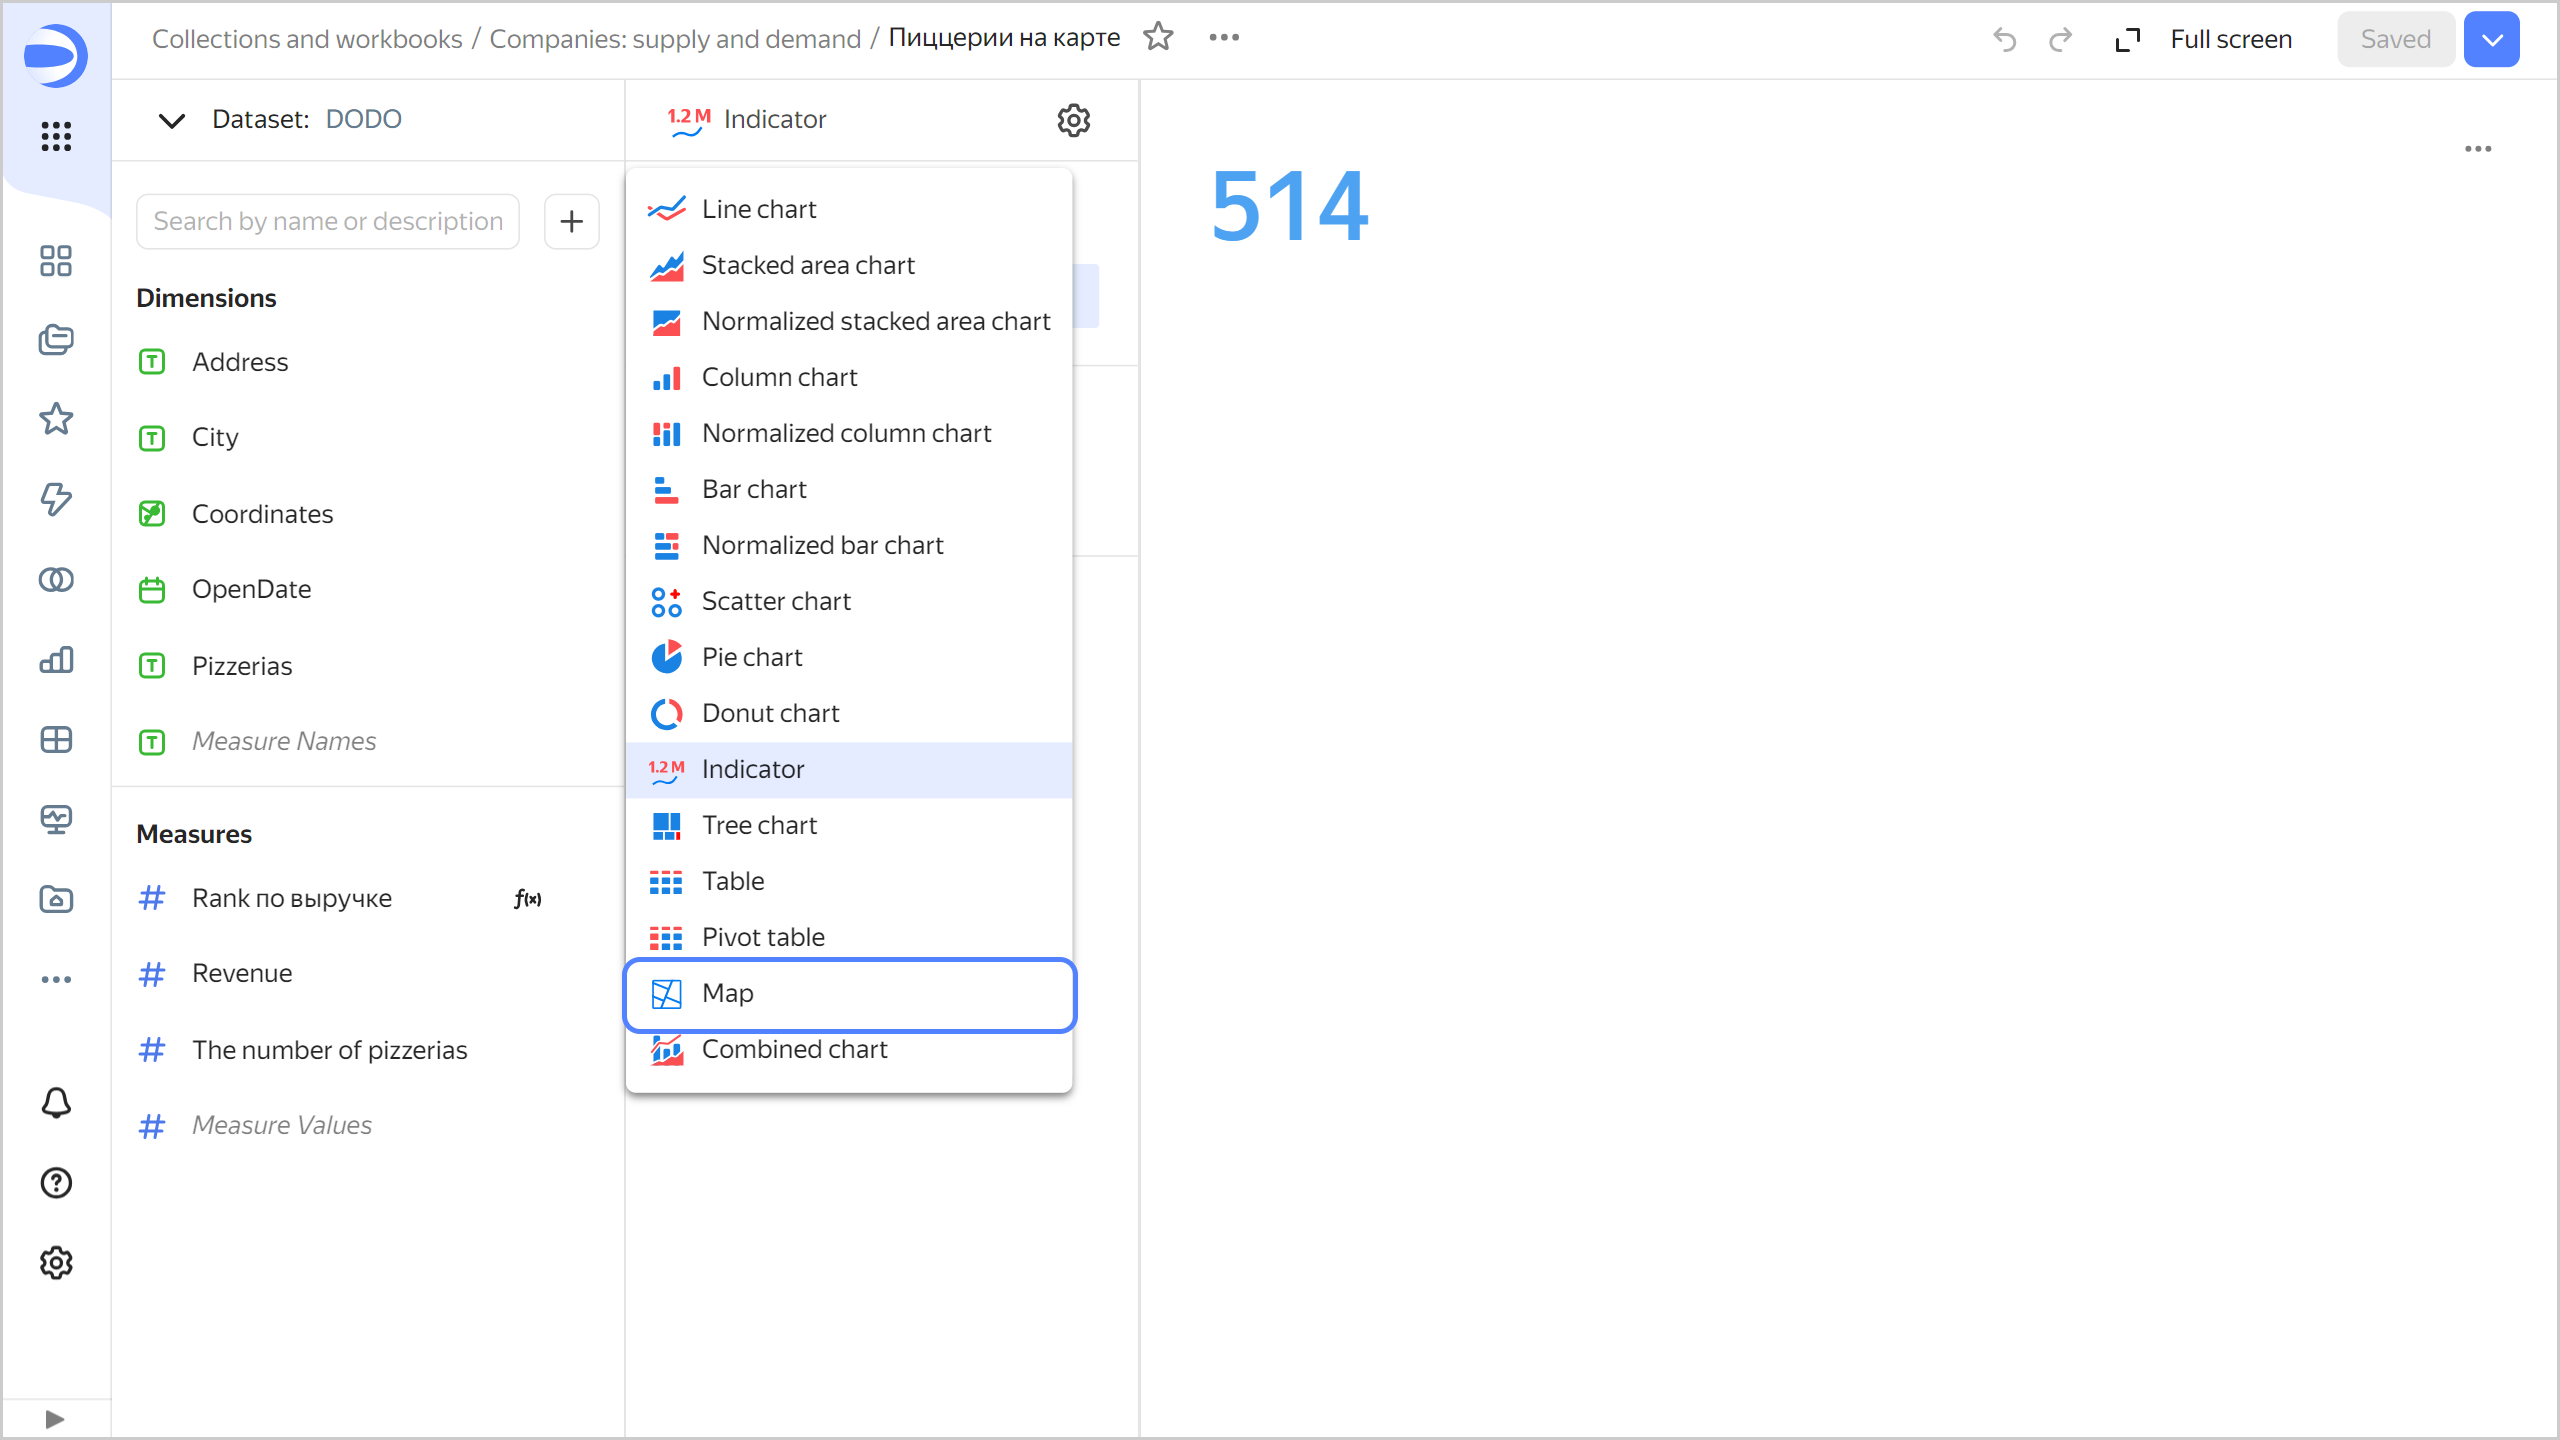
Task: Open sidebar settings gear icon
Action: 56,1263
